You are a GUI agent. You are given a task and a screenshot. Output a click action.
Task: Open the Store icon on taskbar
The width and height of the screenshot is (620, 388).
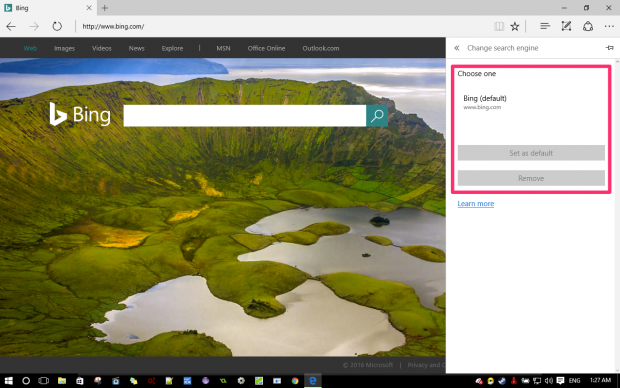coord(79,380)
